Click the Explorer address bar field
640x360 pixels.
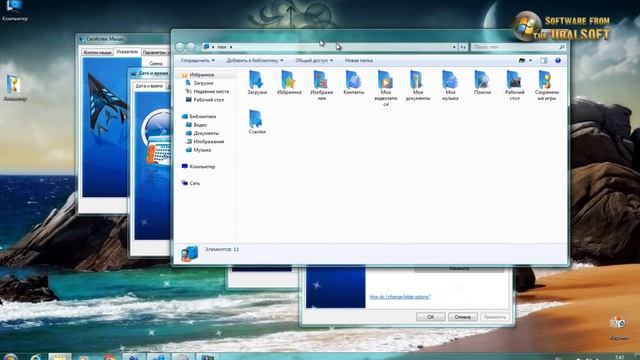329,47
